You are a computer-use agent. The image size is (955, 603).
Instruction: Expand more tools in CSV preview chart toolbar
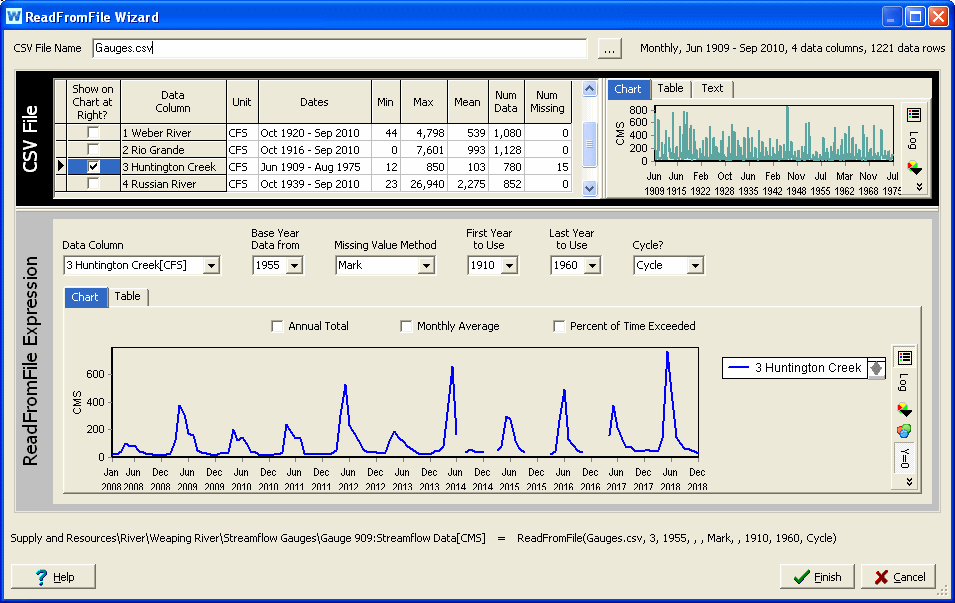click(919, 187)
